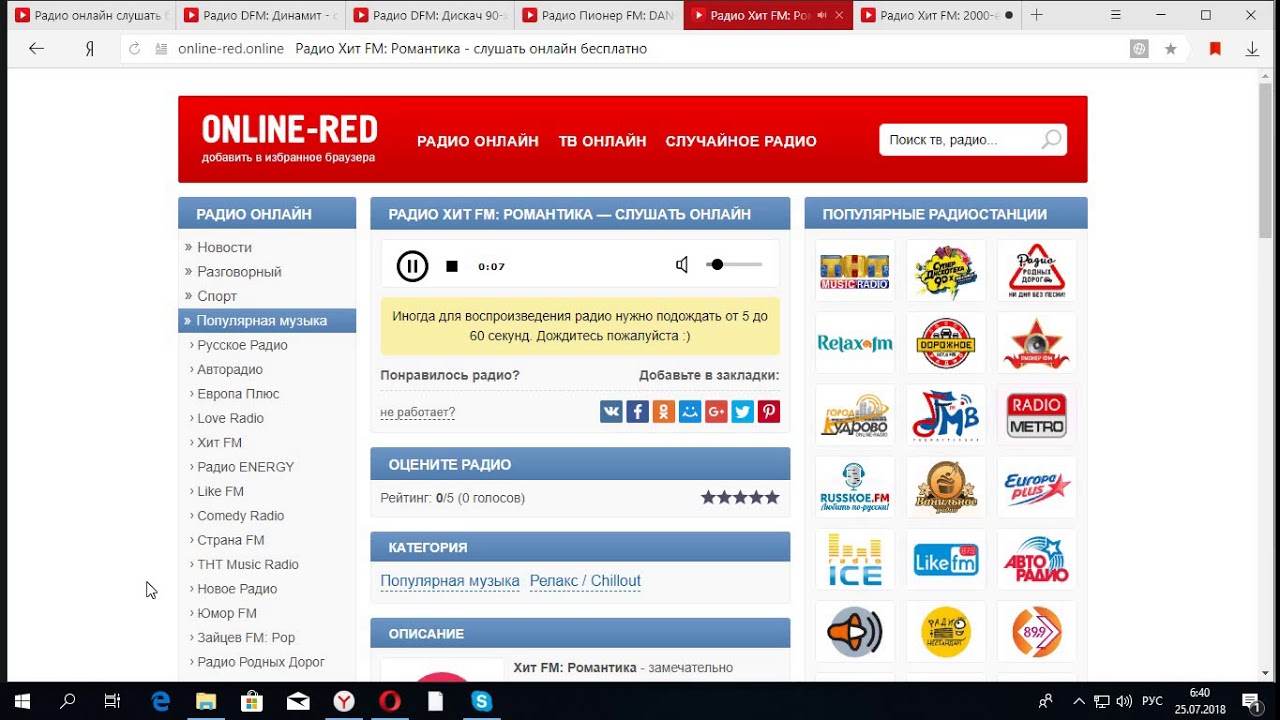Rate radio with the fifth star
The width and height of the screenshot is (1280, 720).
pos(771,497)
